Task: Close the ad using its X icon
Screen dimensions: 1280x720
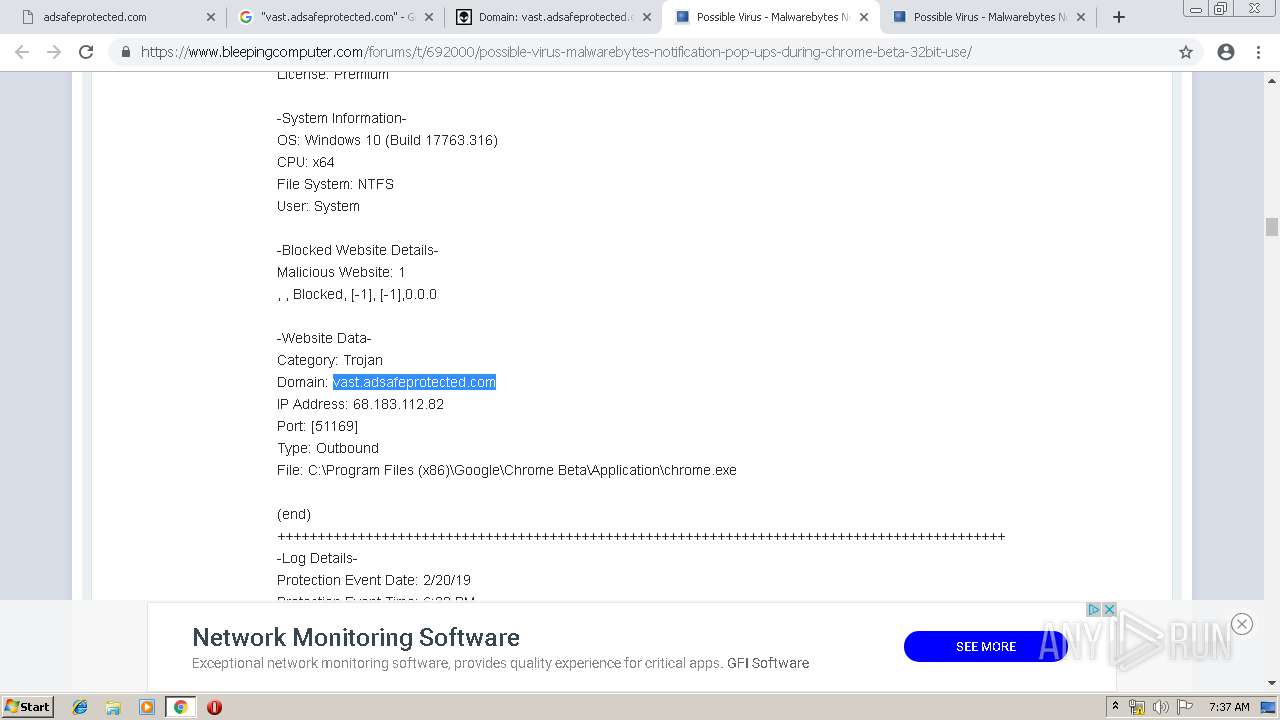Action: tap(1109, 610)
